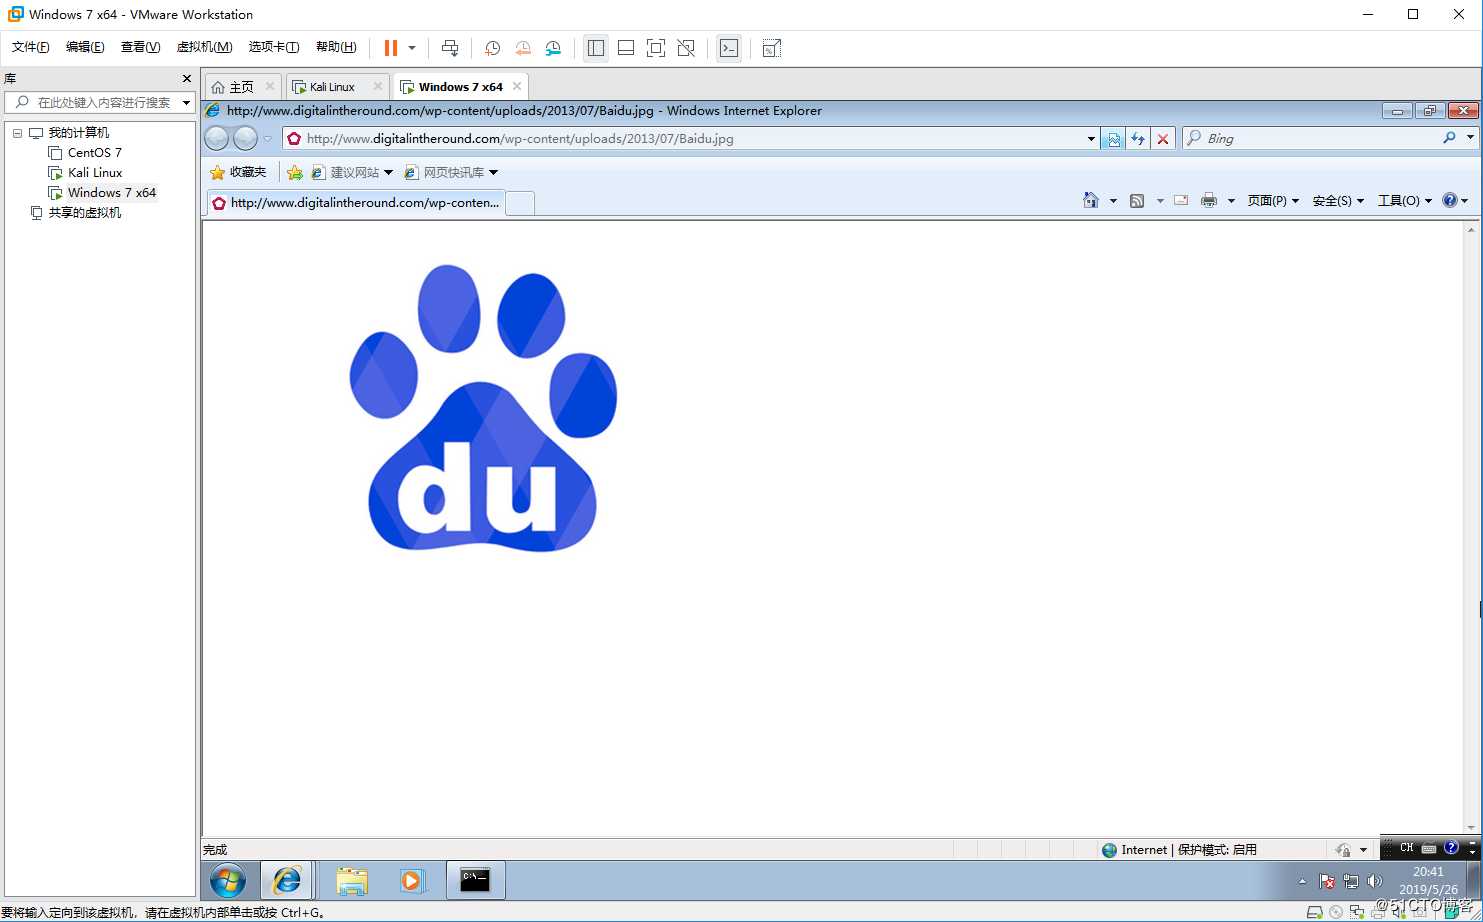1483x922 pixels.
Task: Toggle the library sidebar view
Action: pyautogui.click(x=596, y=48)
